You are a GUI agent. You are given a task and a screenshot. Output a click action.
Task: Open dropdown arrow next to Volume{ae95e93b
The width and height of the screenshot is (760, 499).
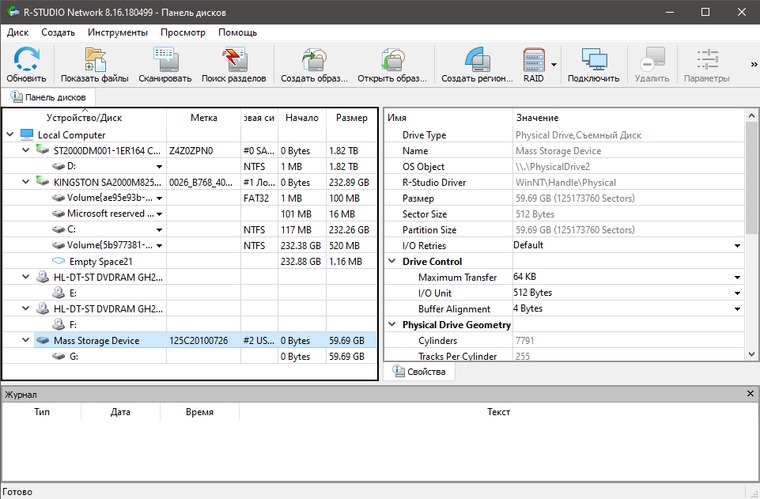[159, 198]
